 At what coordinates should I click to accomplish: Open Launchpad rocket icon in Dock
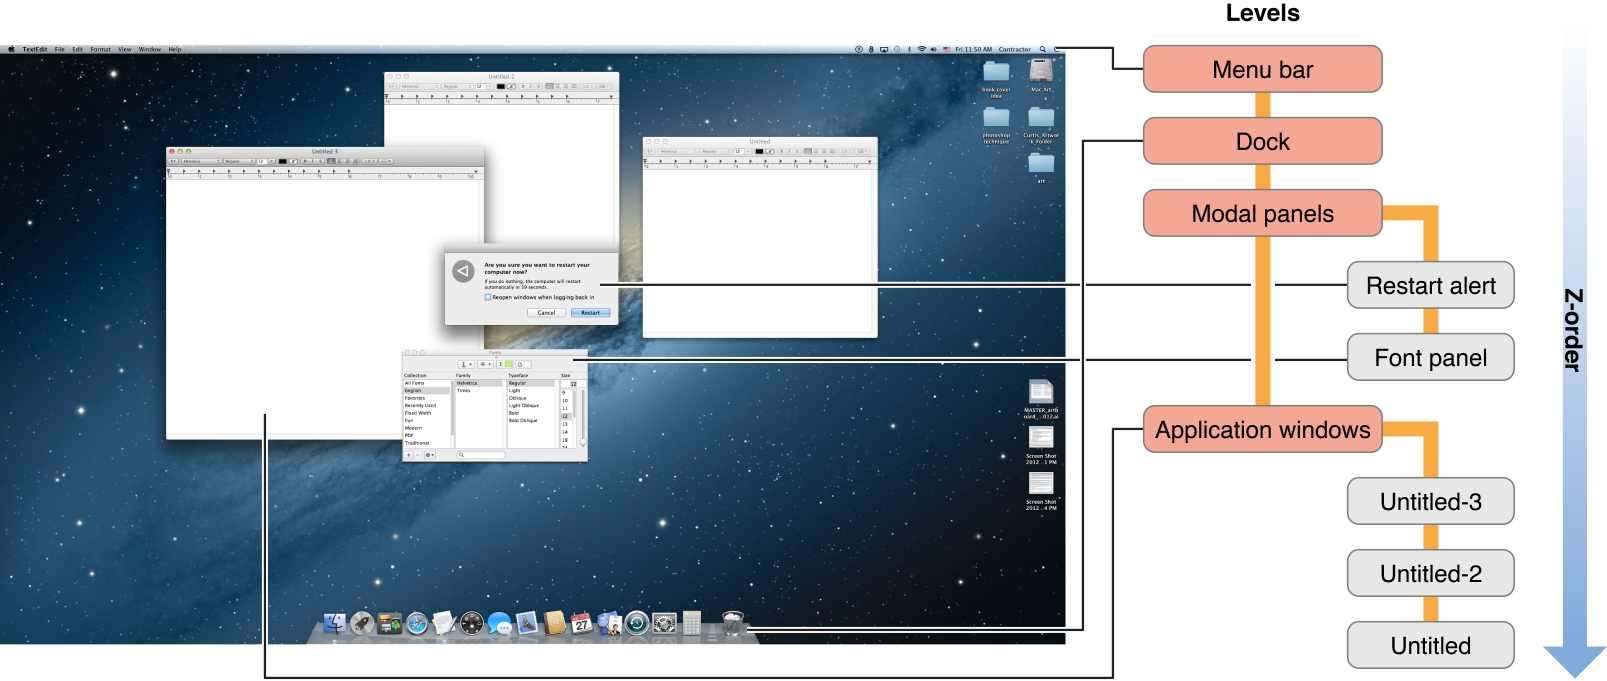click(362, 624)
